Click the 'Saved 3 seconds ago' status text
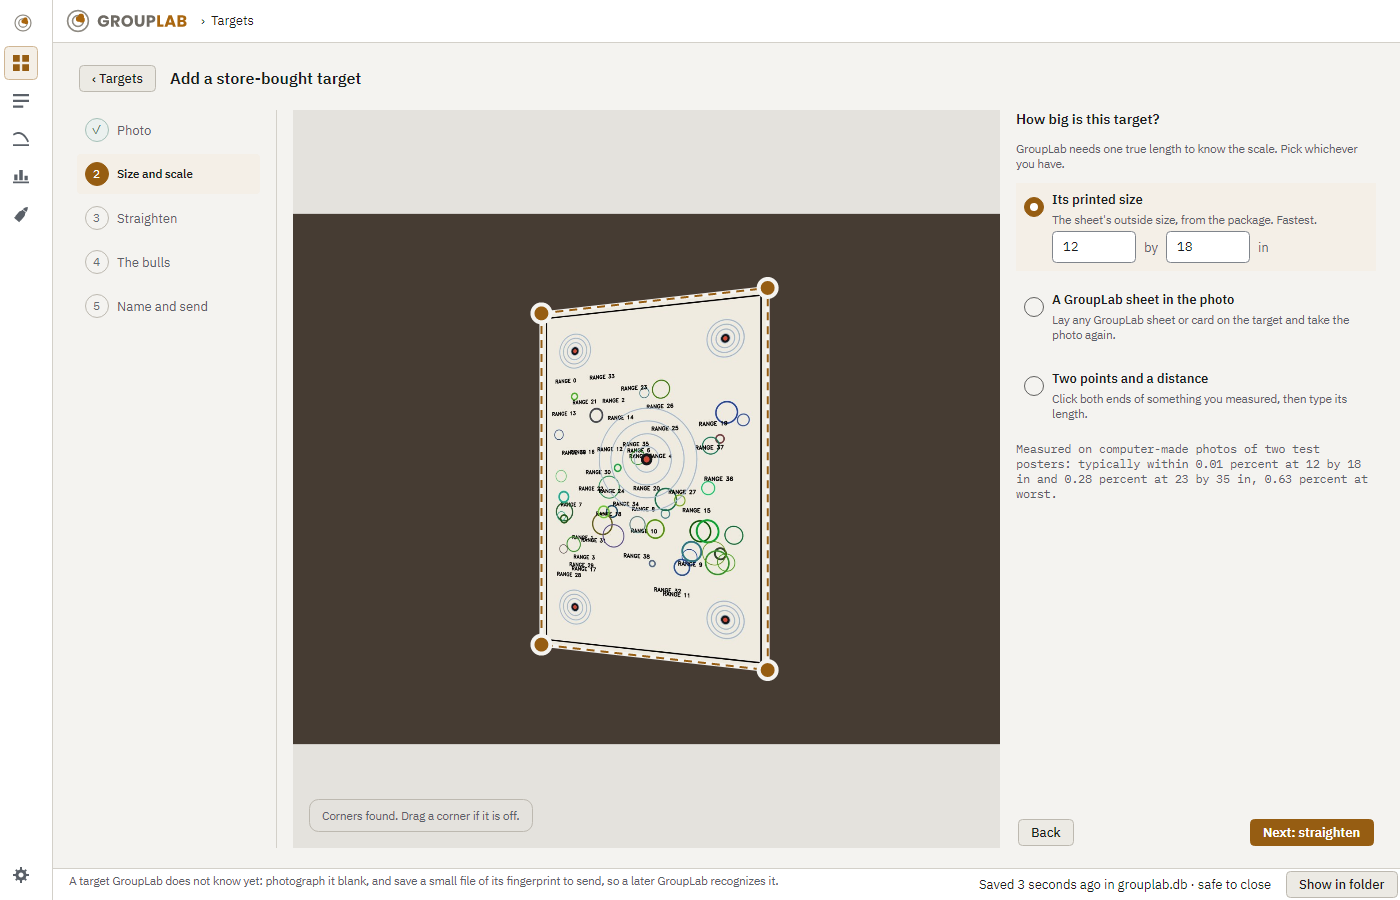Image resolution: width=1400 pixels, height=900 pixels. click(1125, 885)
